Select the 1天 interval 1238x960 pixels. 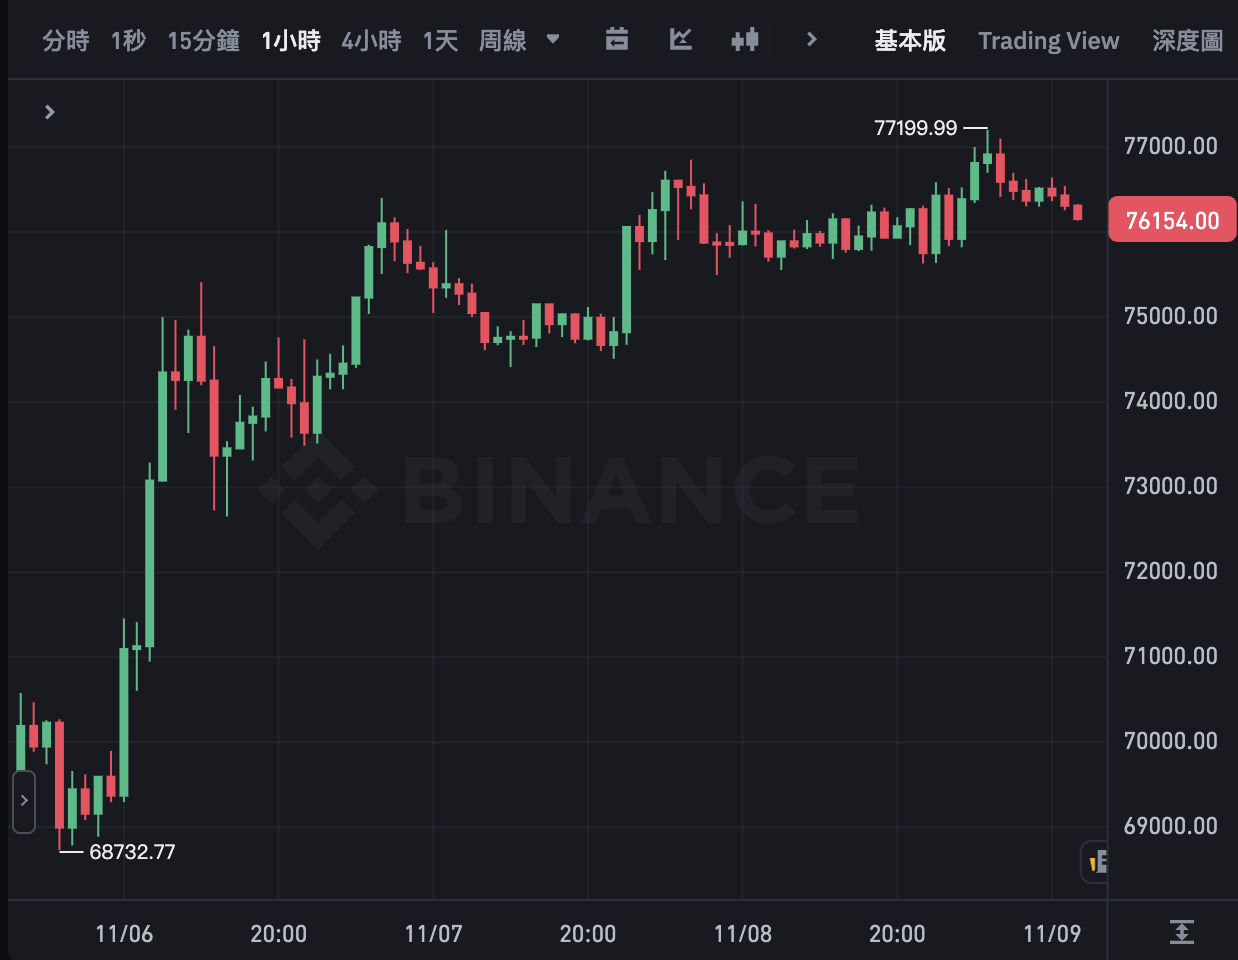tap(440, 41)
